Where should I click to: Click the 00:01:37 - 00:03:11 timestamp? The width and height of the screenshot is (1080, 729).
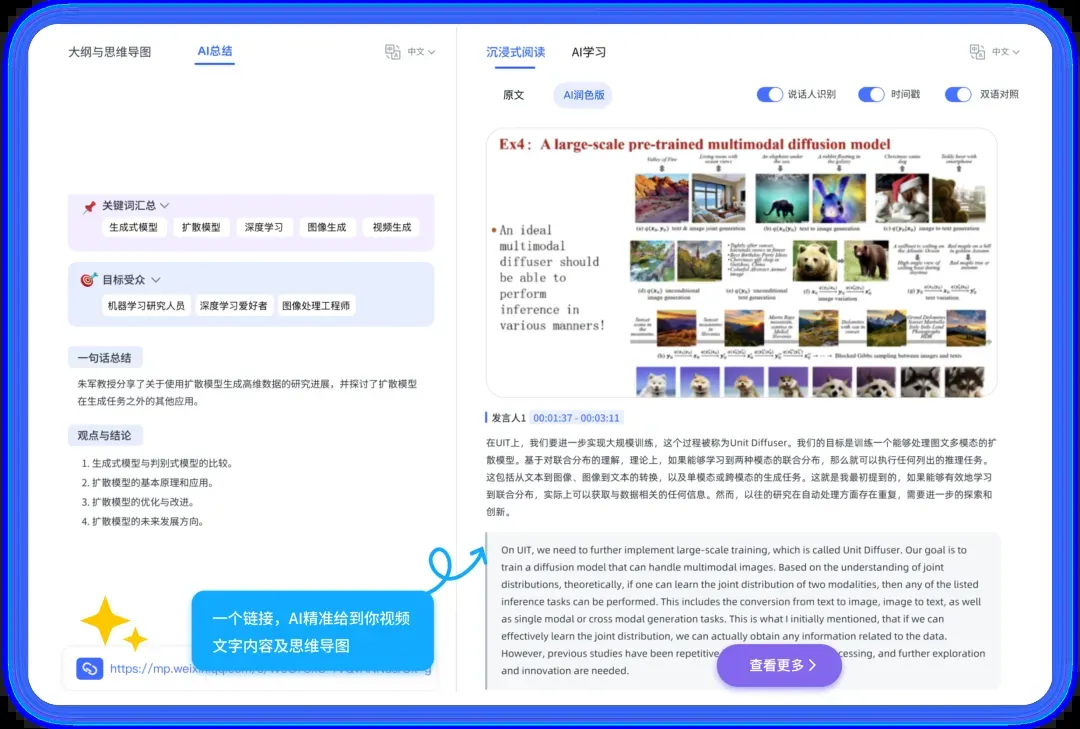576,418
